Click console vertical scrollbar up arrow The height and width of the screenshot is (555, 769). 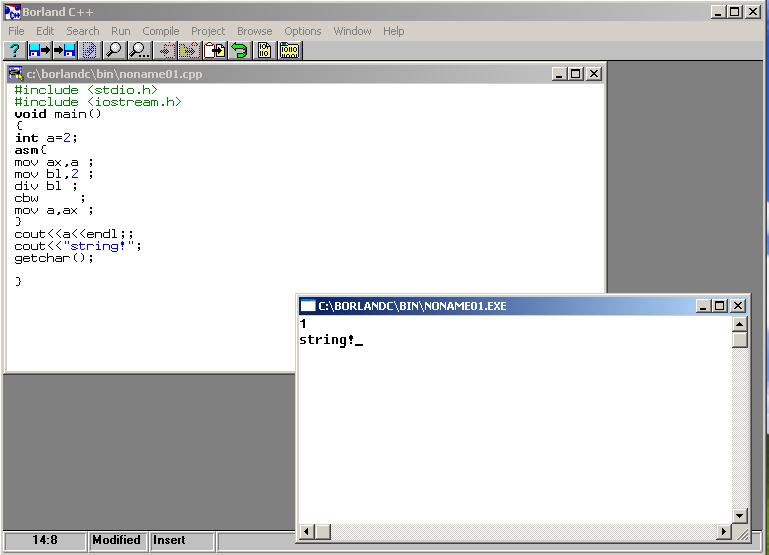(740, 324)
